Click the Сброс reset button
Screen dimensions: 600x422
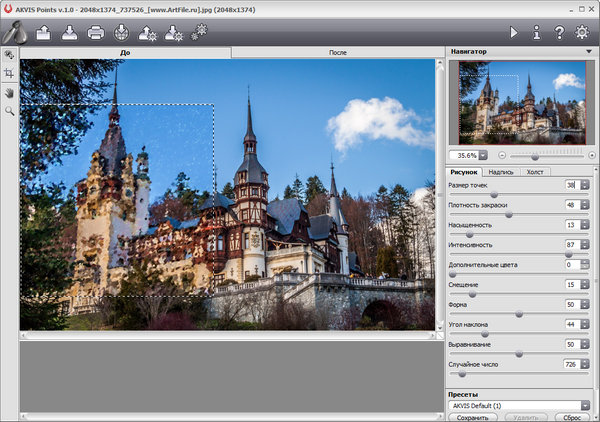point(573,417)
